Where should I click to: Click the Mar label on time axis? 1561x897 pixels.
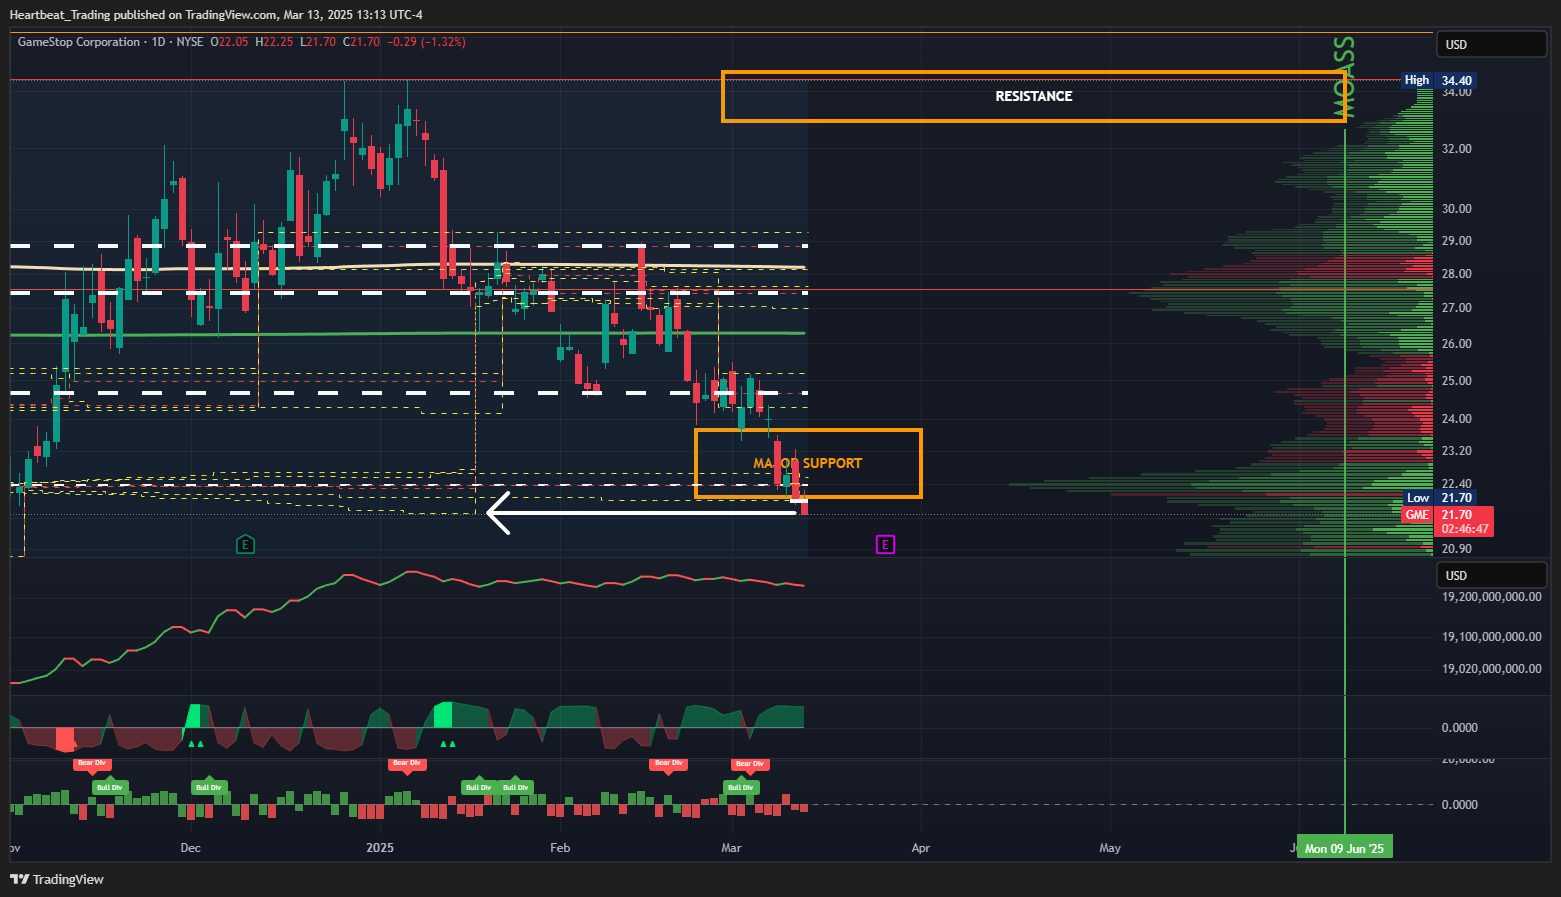coord(731,848)
